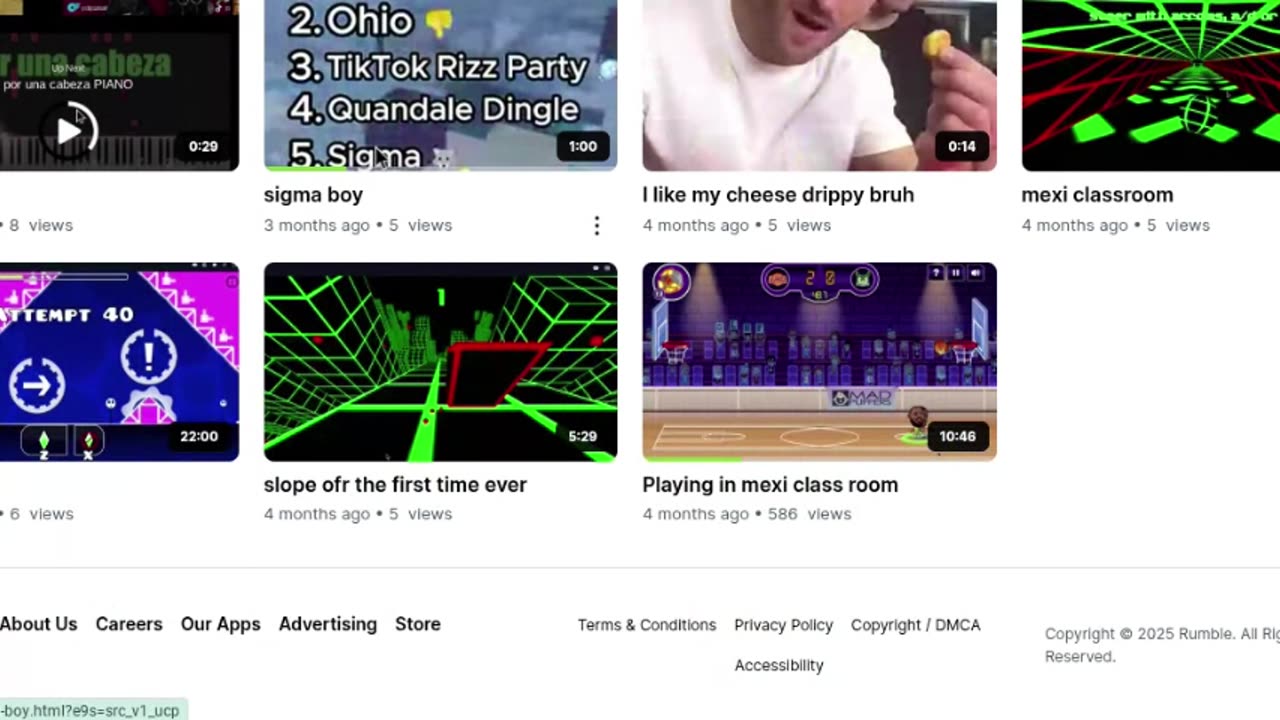Open the About Us footer link
Image resolution: width=1280 pixels, height=720 pixels.
(x=38, y=624)
